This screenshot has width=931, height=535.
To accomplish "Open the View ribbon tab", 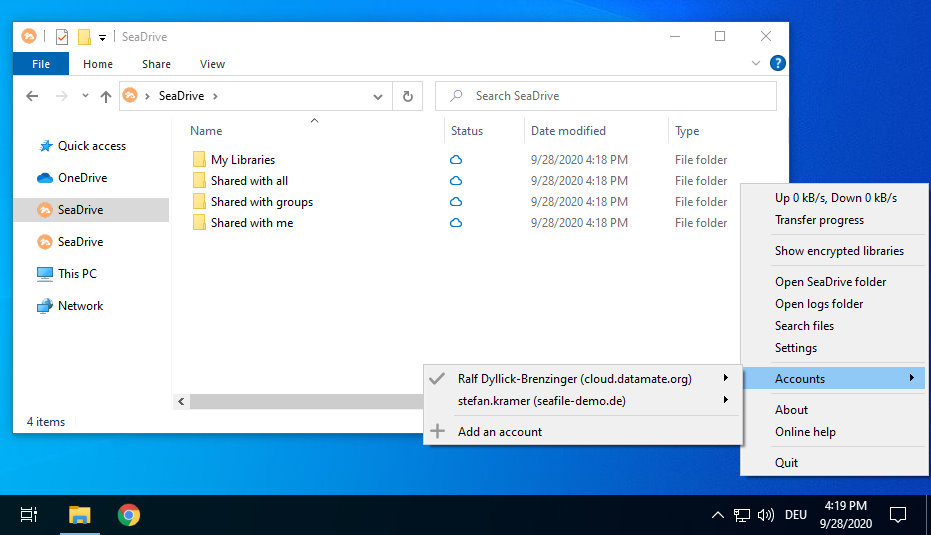I will point(212,64).
